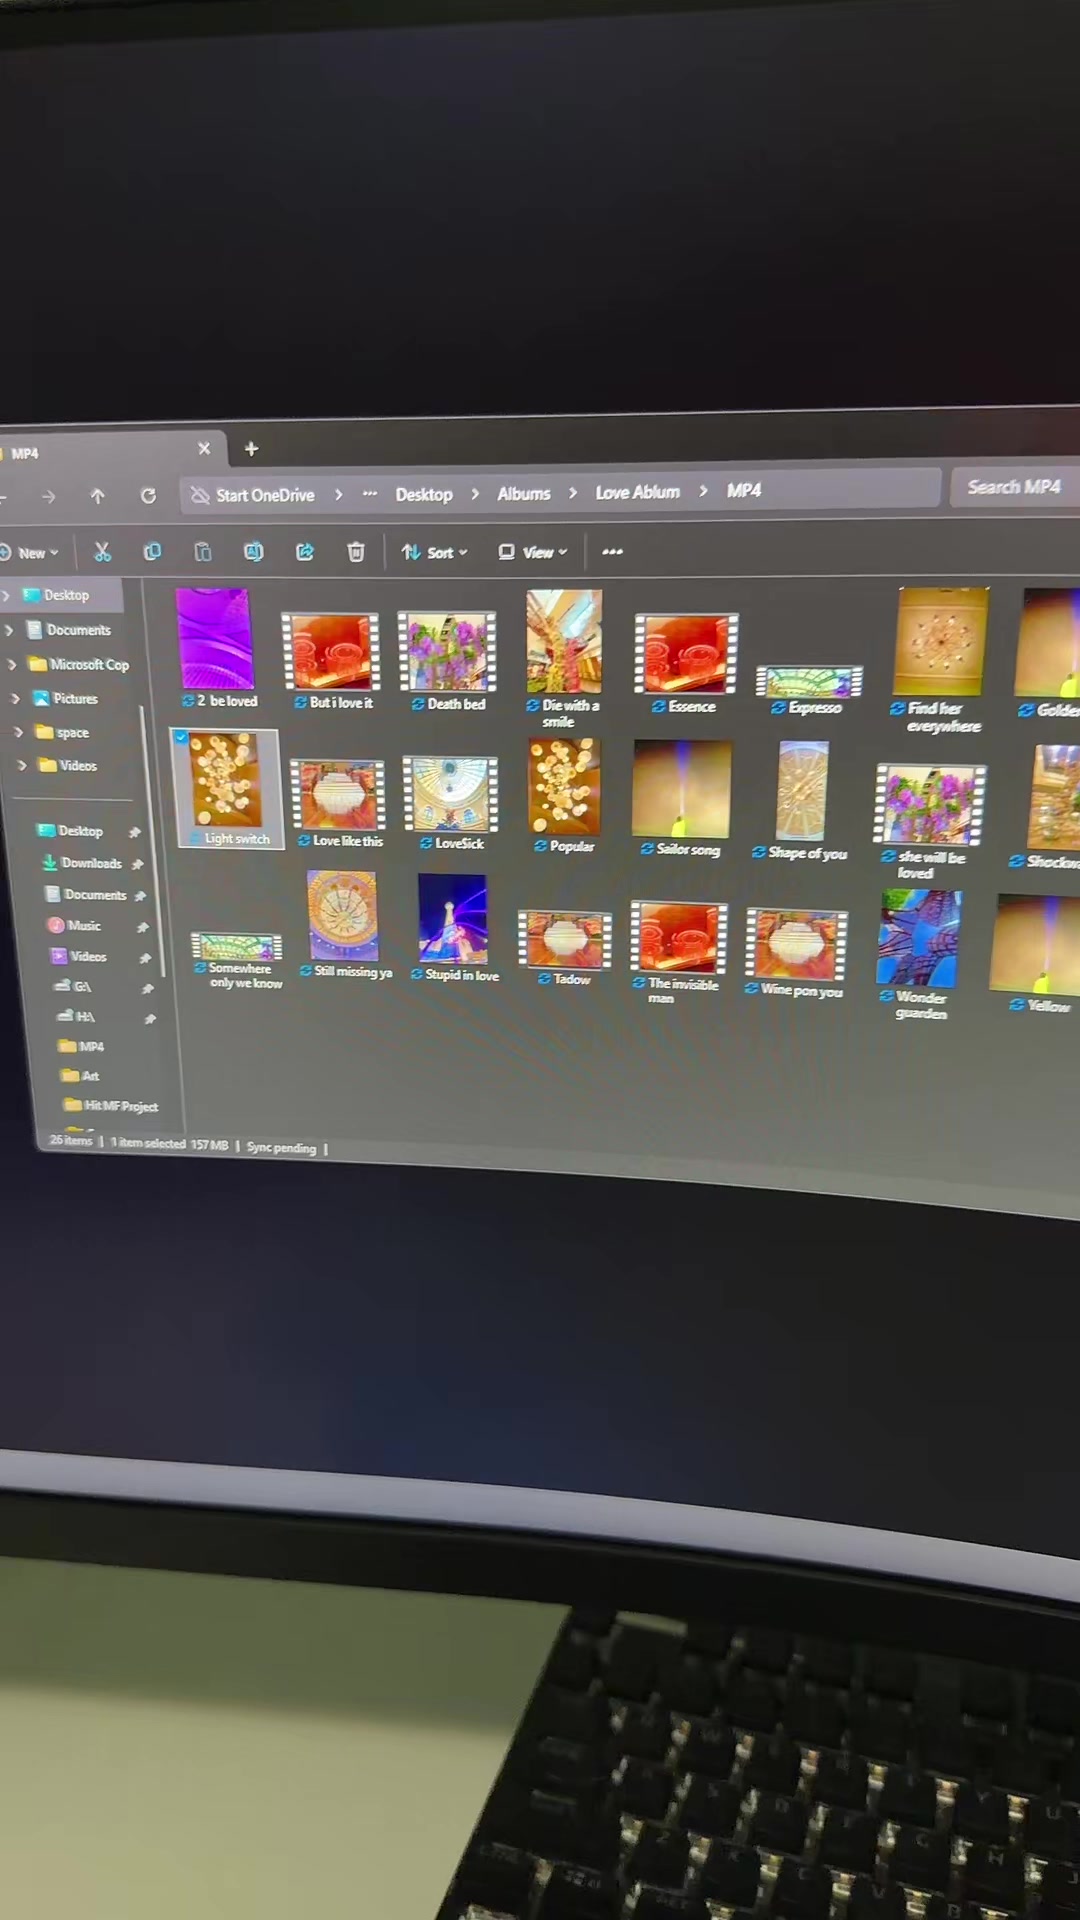Select The invisible man video
The width and height of the screenshot is (1080, 1920).
point(679,952)
